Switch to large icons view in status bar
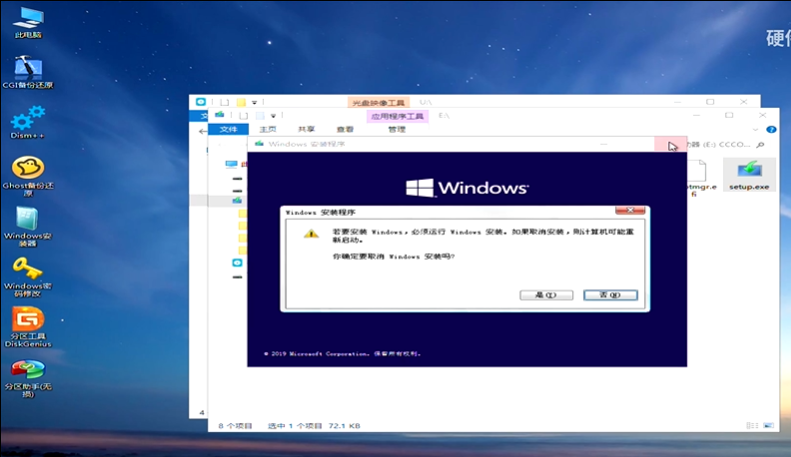Screen dimensions: 791x457 [x=768, y=426]
